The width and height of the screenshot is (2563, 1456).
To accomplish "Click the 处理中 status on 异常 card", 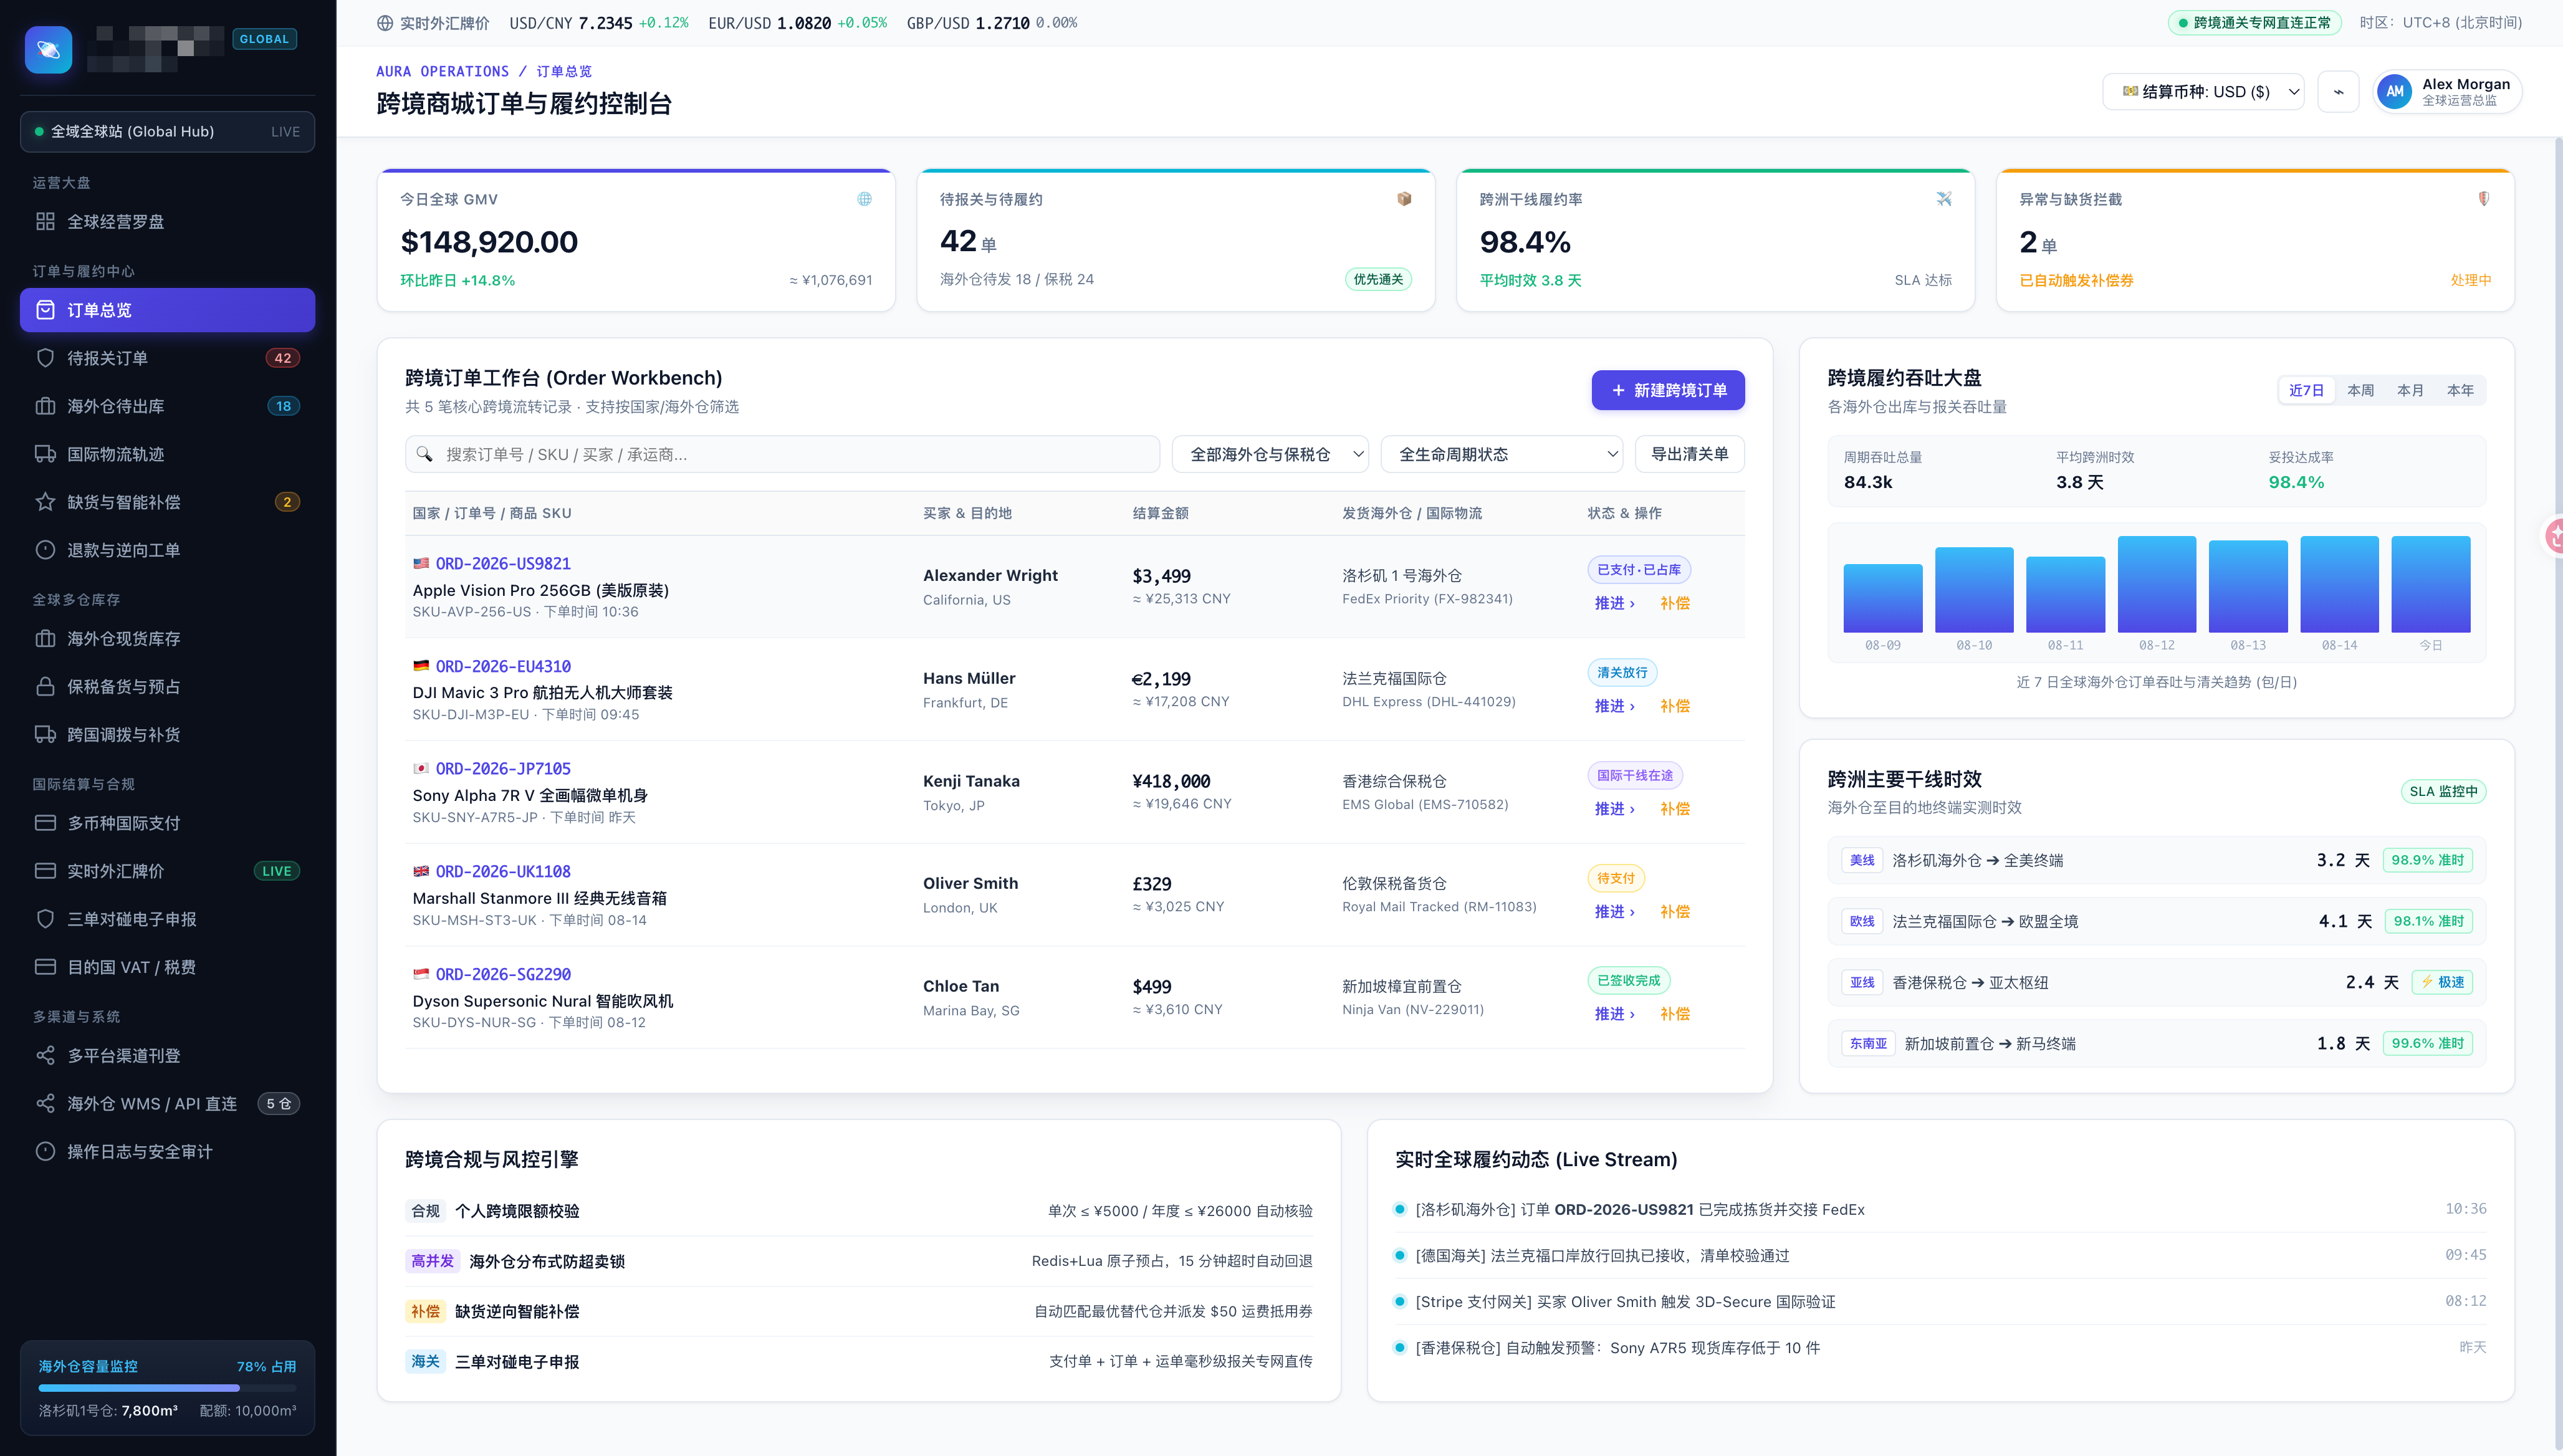I will [x=2470, y=280].
